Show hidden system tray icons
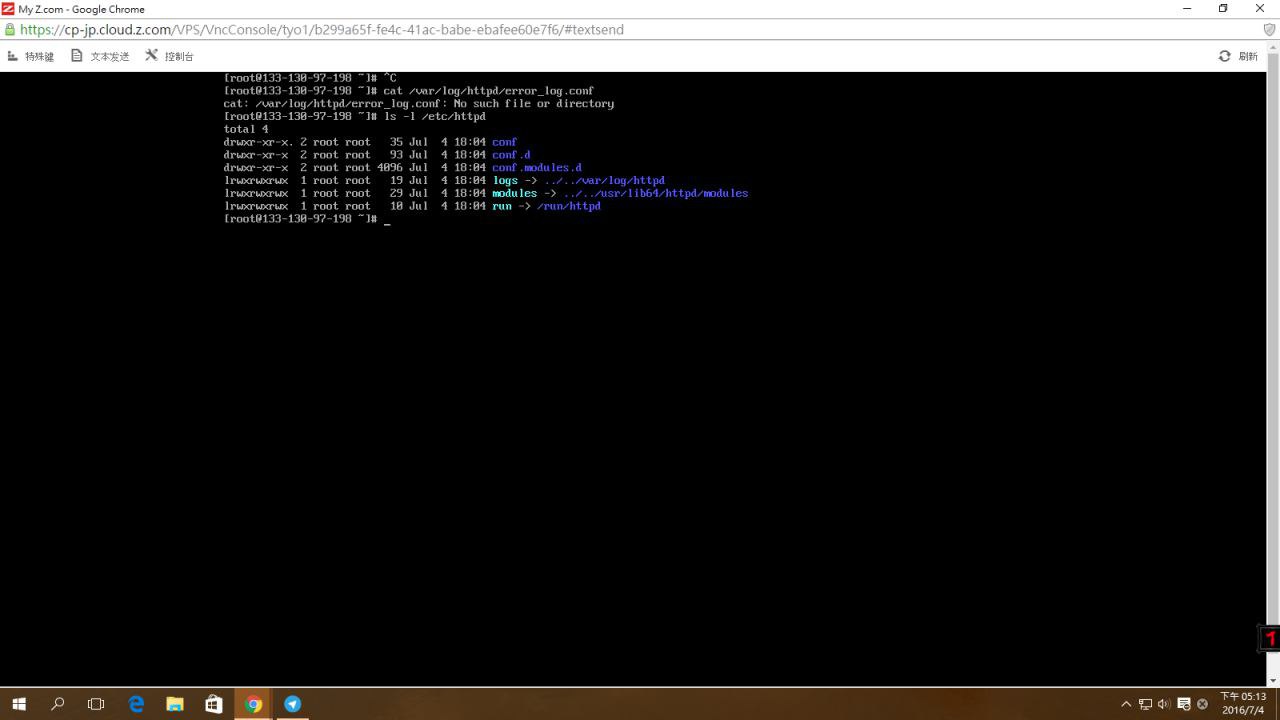Screen dimensions: 1280x720 pos(1126,704)
